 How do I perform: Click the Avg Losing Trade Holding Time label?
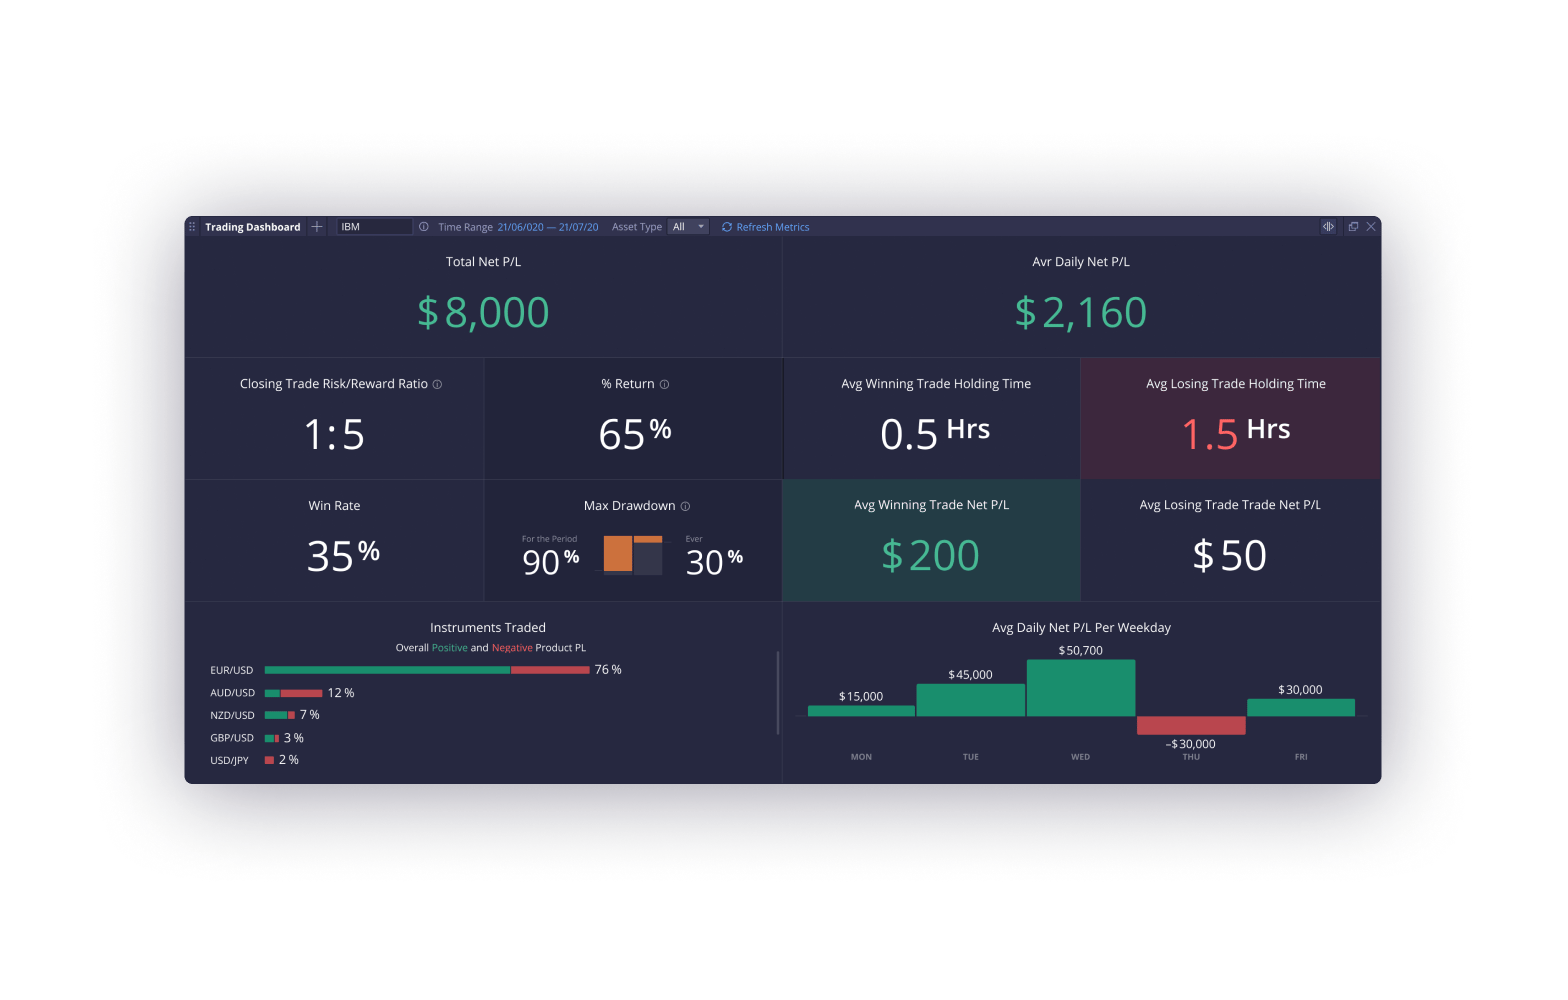pyautogui.click(x=1236, y=384)
